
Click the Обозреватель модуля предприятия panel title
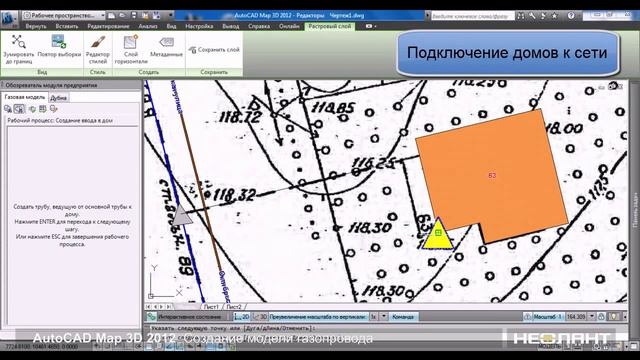pos(51,85)
